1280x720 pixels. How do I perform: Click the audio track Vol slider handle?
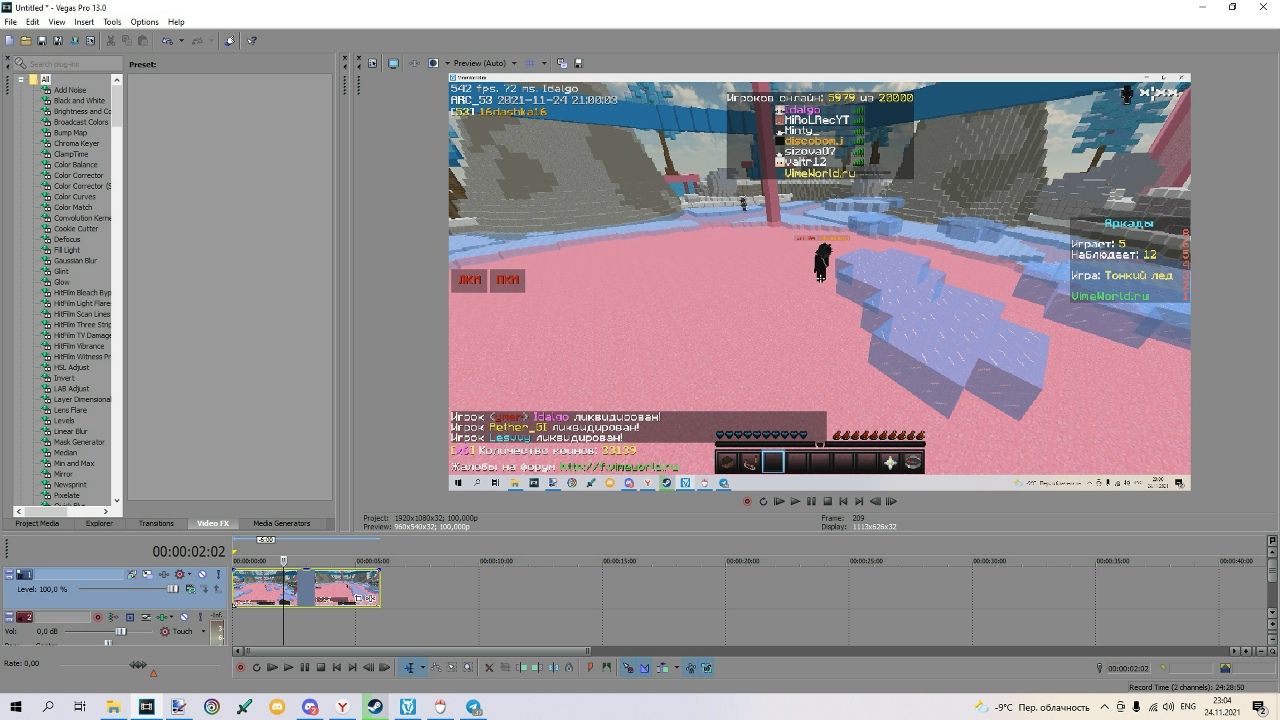coord(121,631)
